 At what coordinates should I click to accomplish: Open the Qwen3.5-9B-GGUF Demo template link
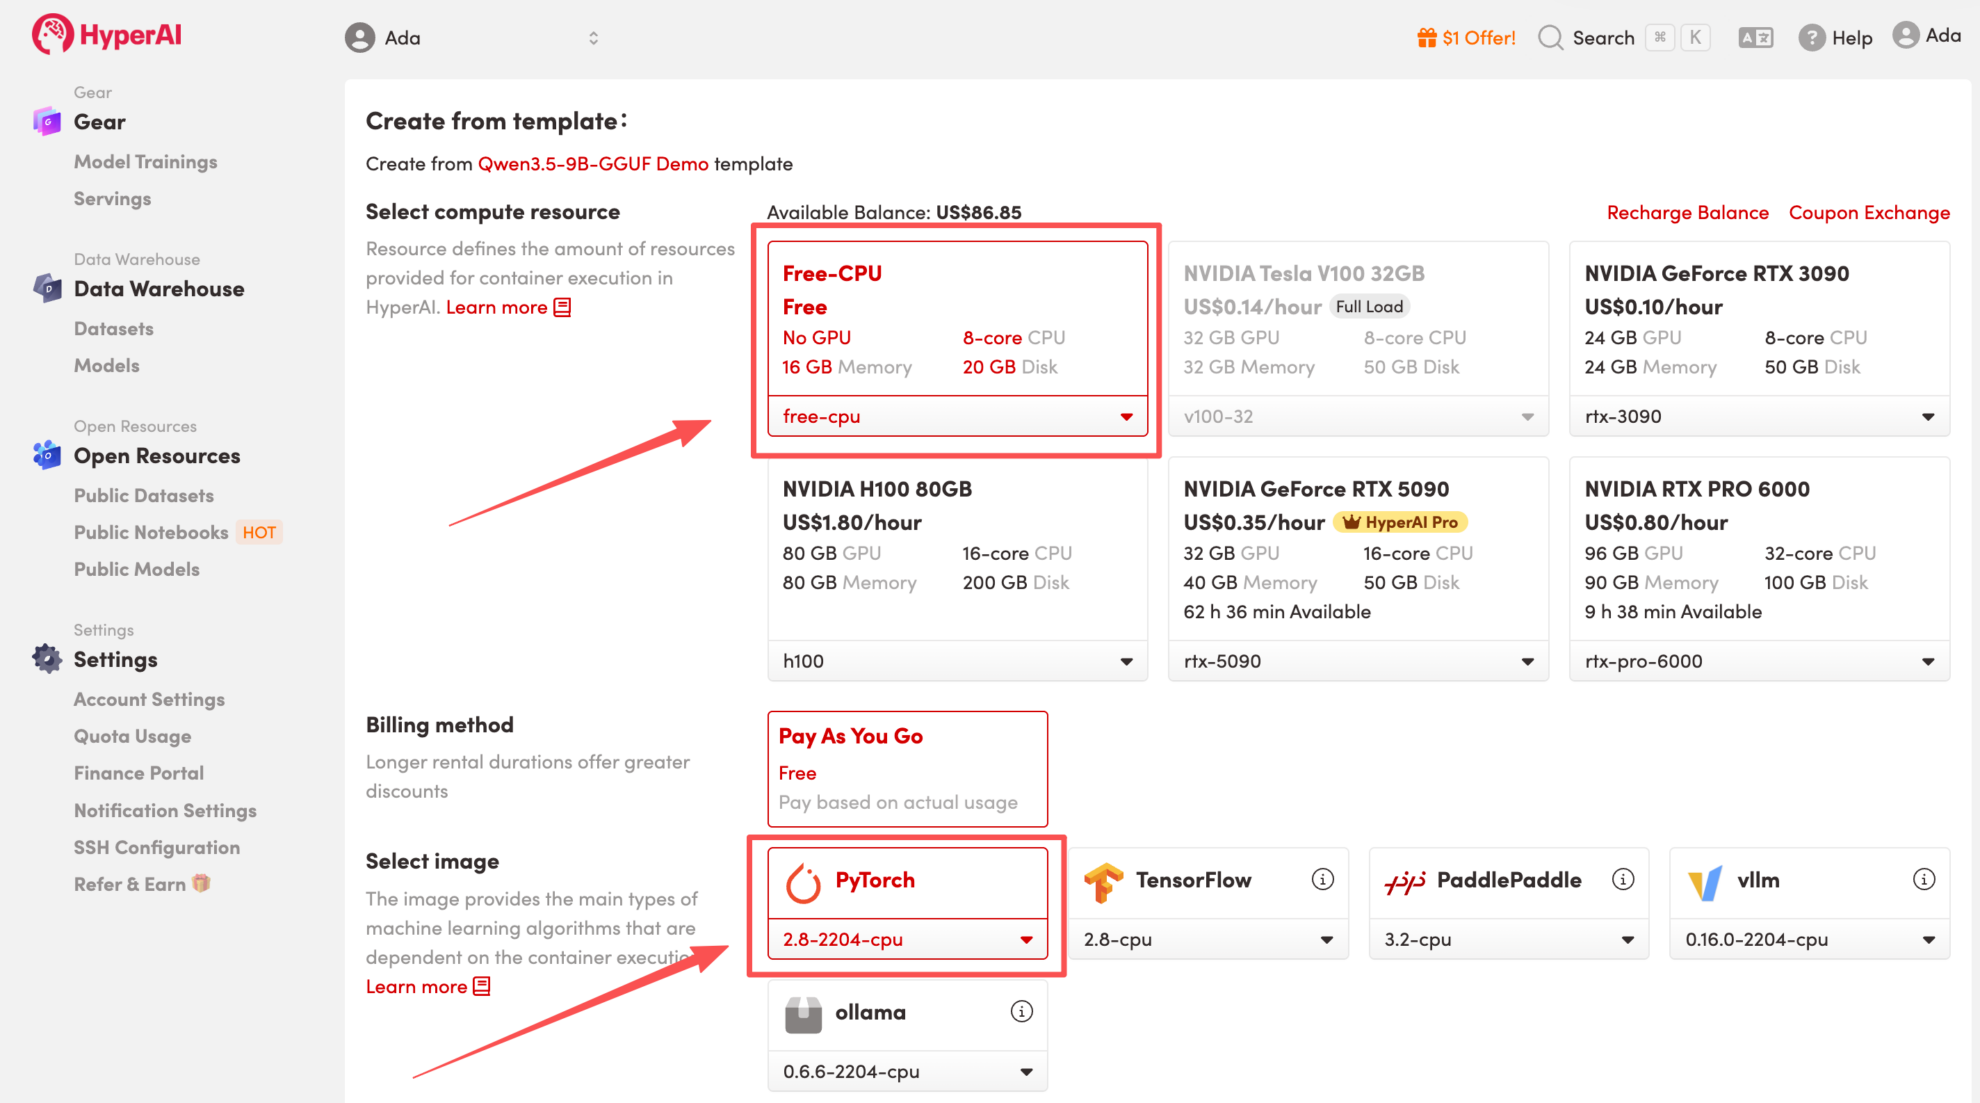tap(592, 163)
